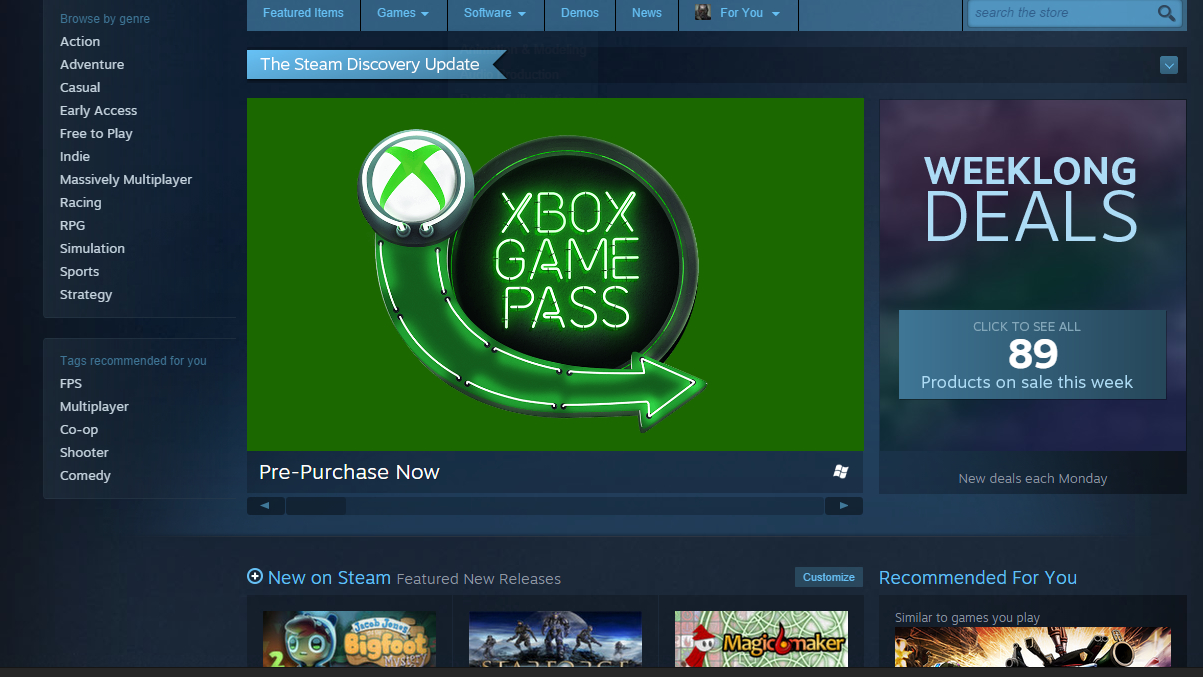Image resolution: width=1203 pixels, height=677 pixels.
Task: Click the carousel scrollbar thumb
Action: 316,506
